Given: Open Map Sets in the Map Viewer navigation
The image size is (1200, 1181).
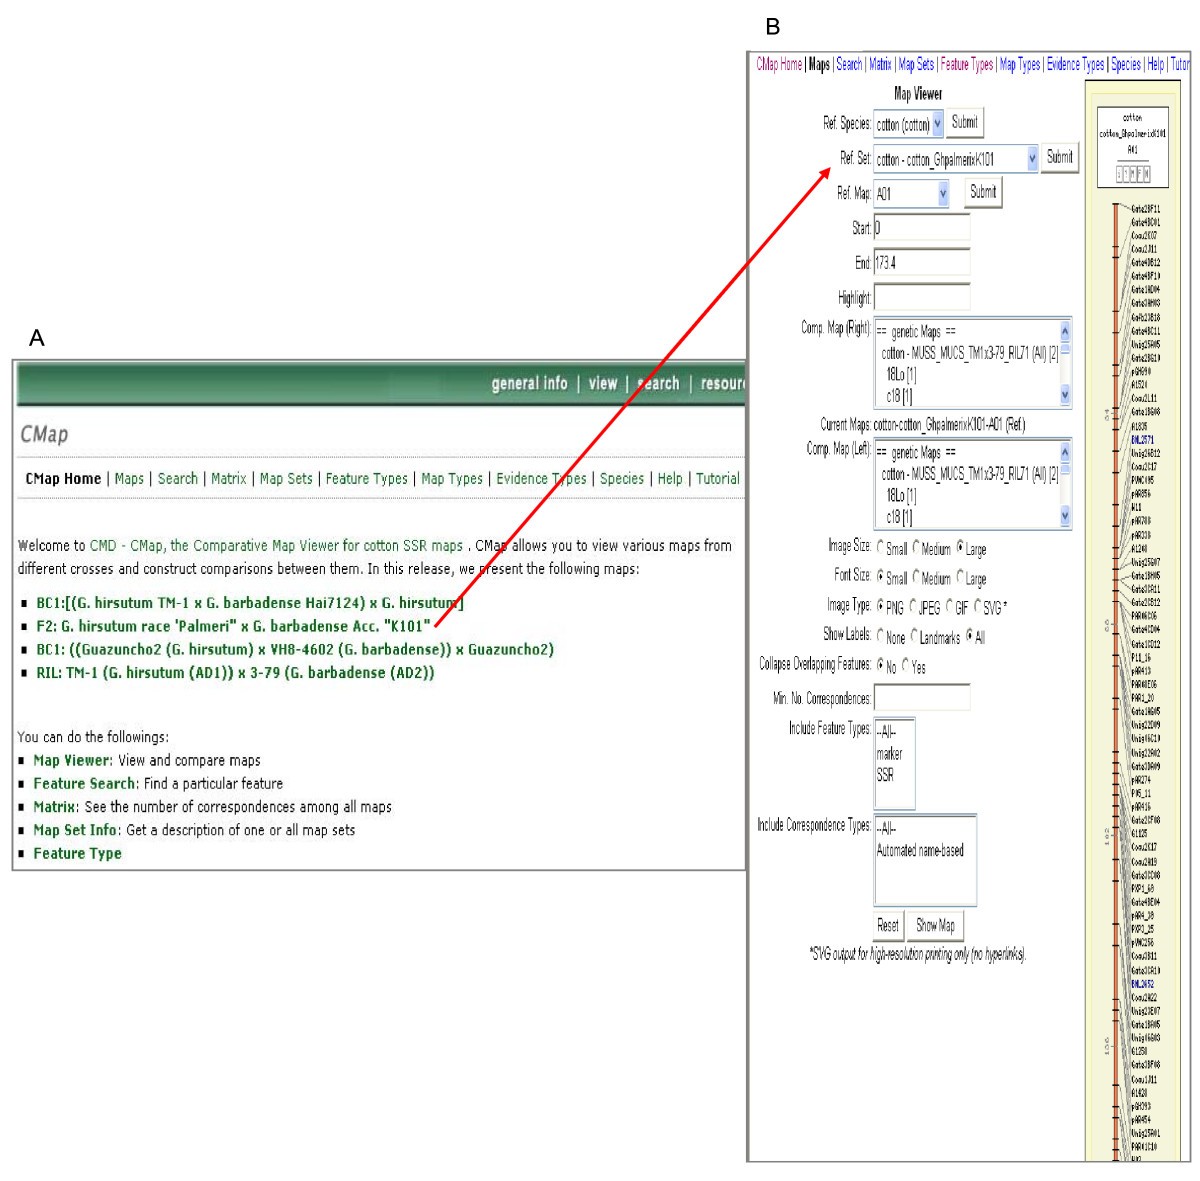Looking at the screenshot, I should 916,65.
